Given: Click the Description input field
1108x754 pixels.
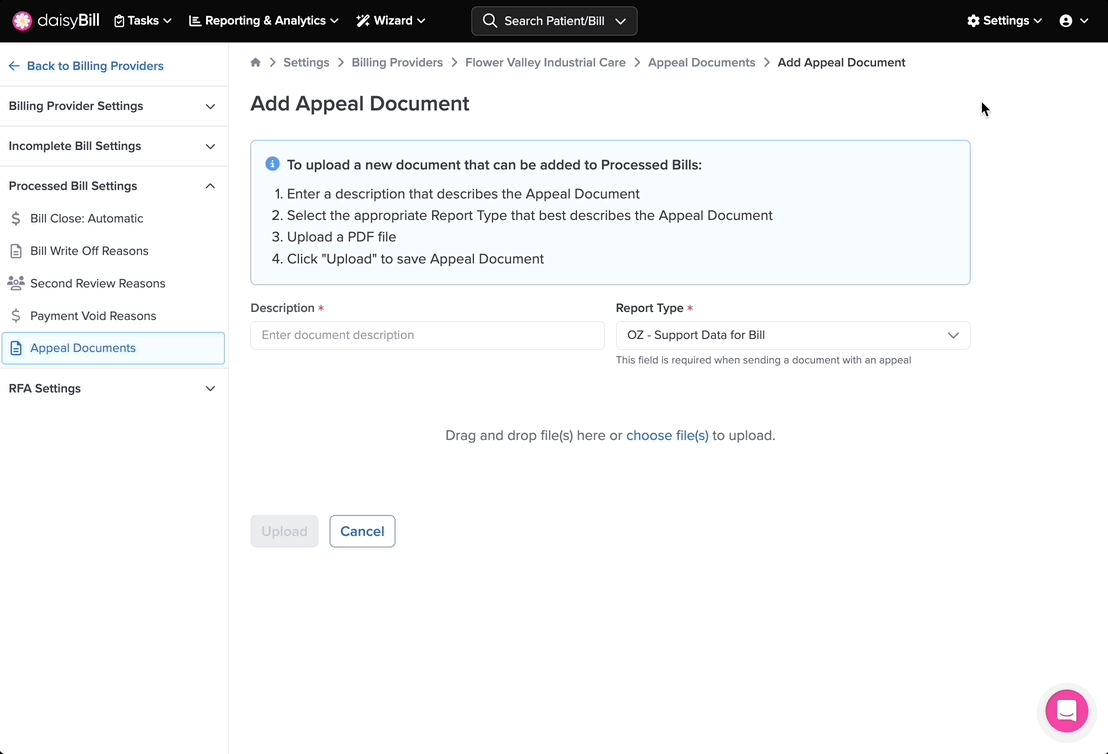Looking at the screenshot, I should [427, 335].
